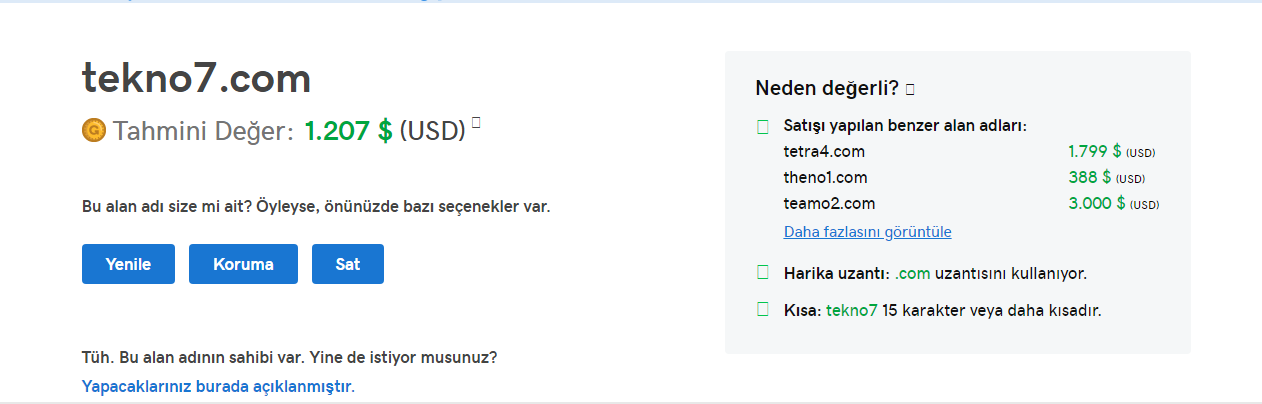The image size is (1262, 404).
Task: Click the icon beside Harika uzantı
Action: pos(763,272)
